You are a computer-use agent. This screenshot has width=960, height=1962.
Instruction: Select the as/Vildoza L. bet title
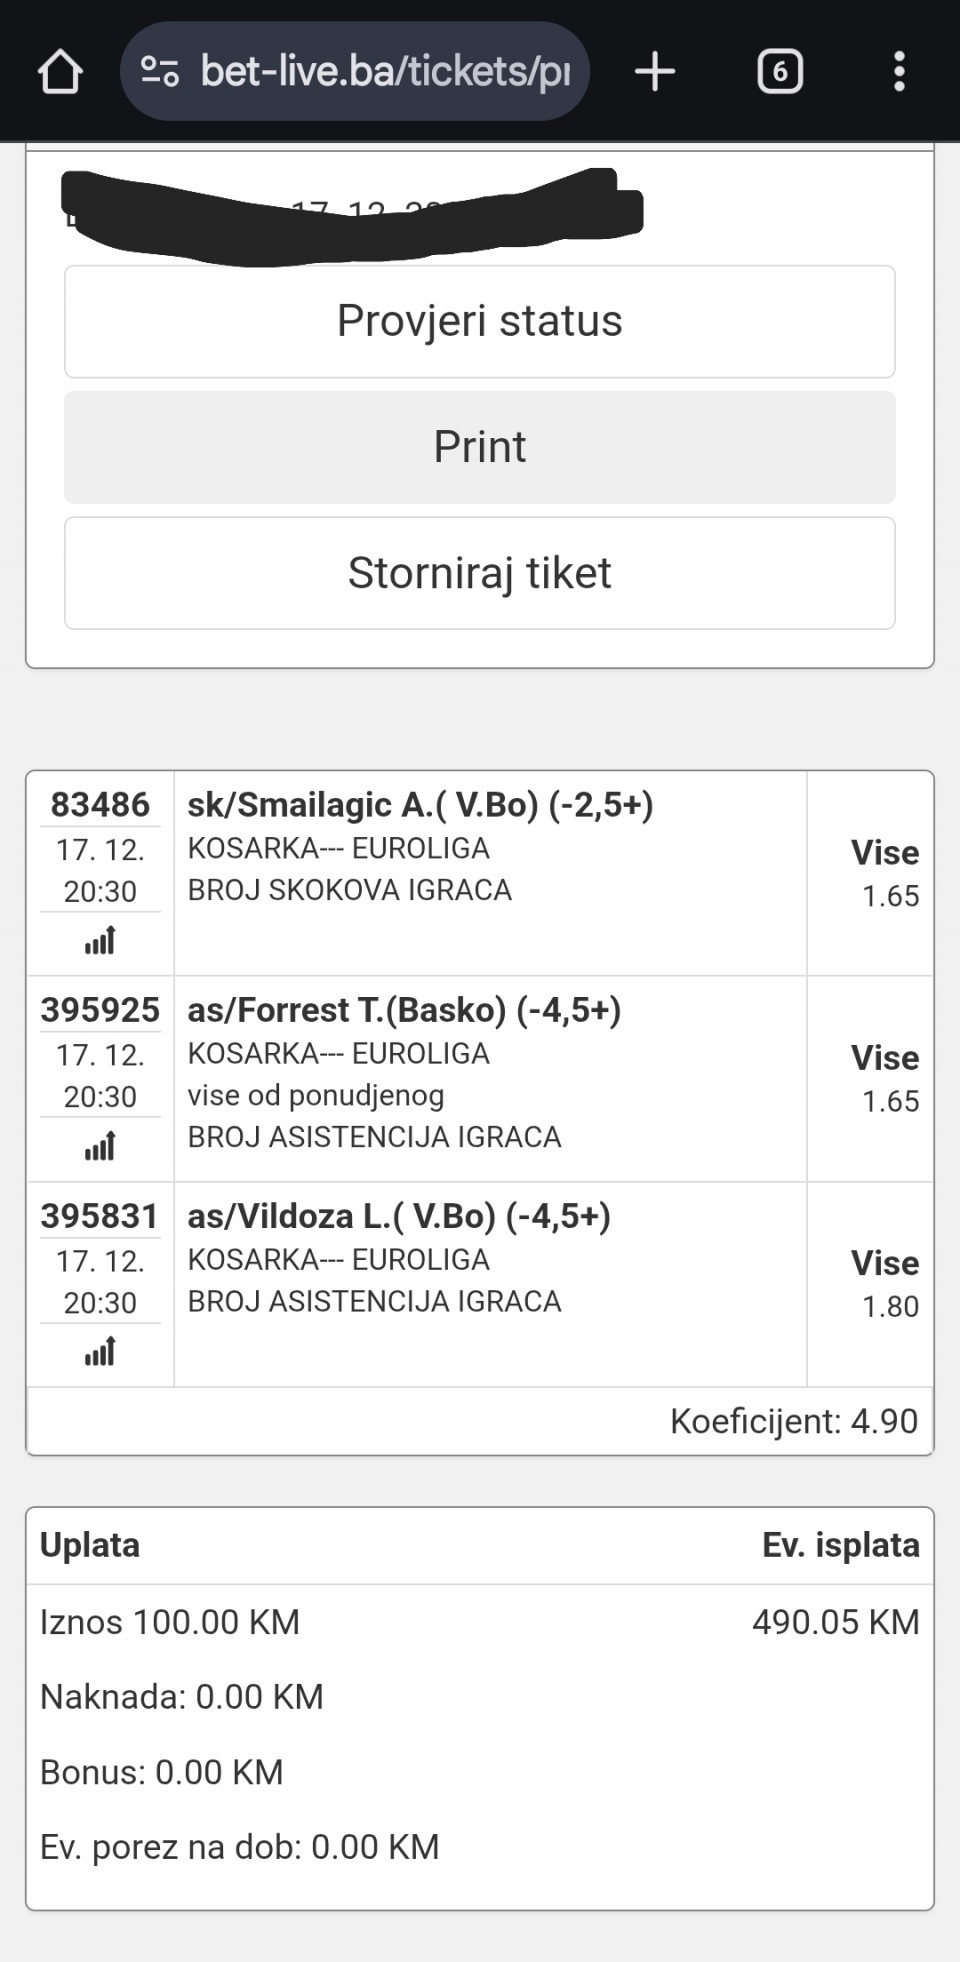click(x=399, y=1216)
